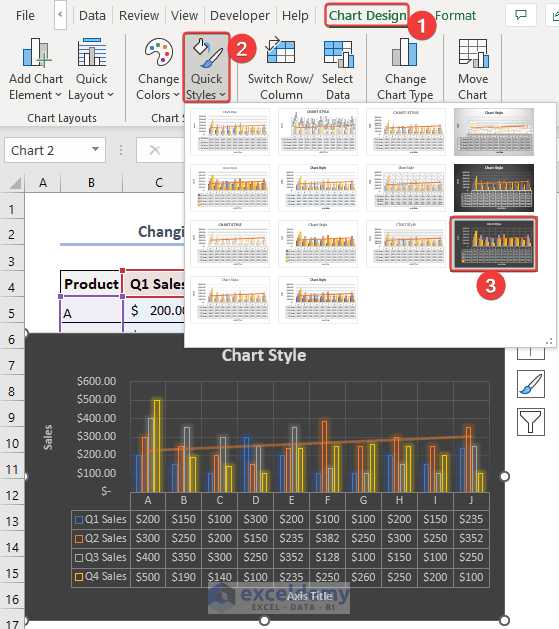Open the View tab
This screenshot has height=629, width=559.
[x=184, y=15]
